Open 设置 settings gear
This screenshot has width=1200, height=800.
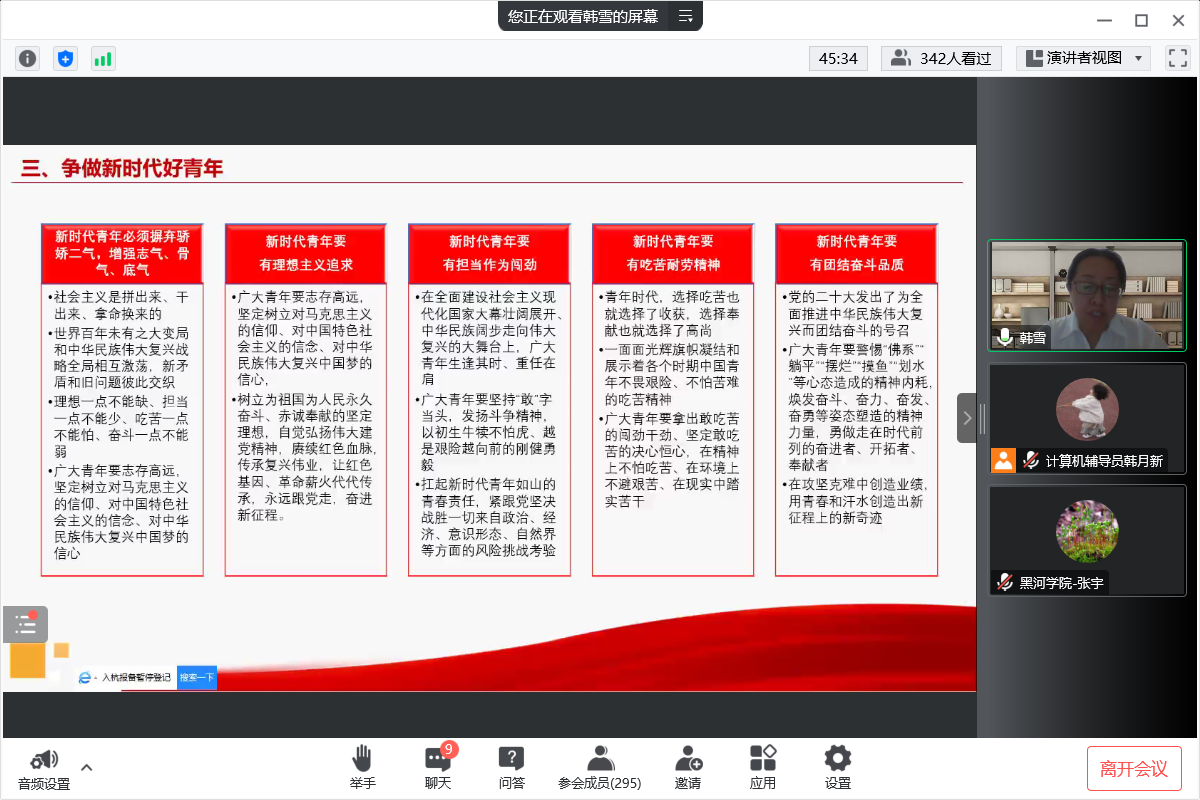(x=837, y=767)
